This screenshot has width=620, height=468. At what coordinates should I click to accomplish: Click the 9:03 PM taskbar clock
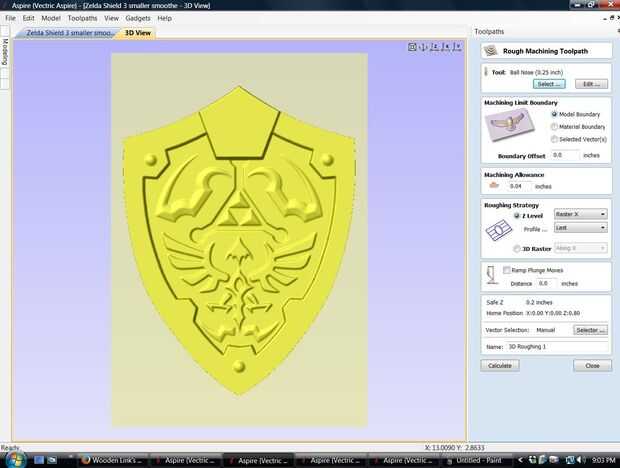pos(604,460)
